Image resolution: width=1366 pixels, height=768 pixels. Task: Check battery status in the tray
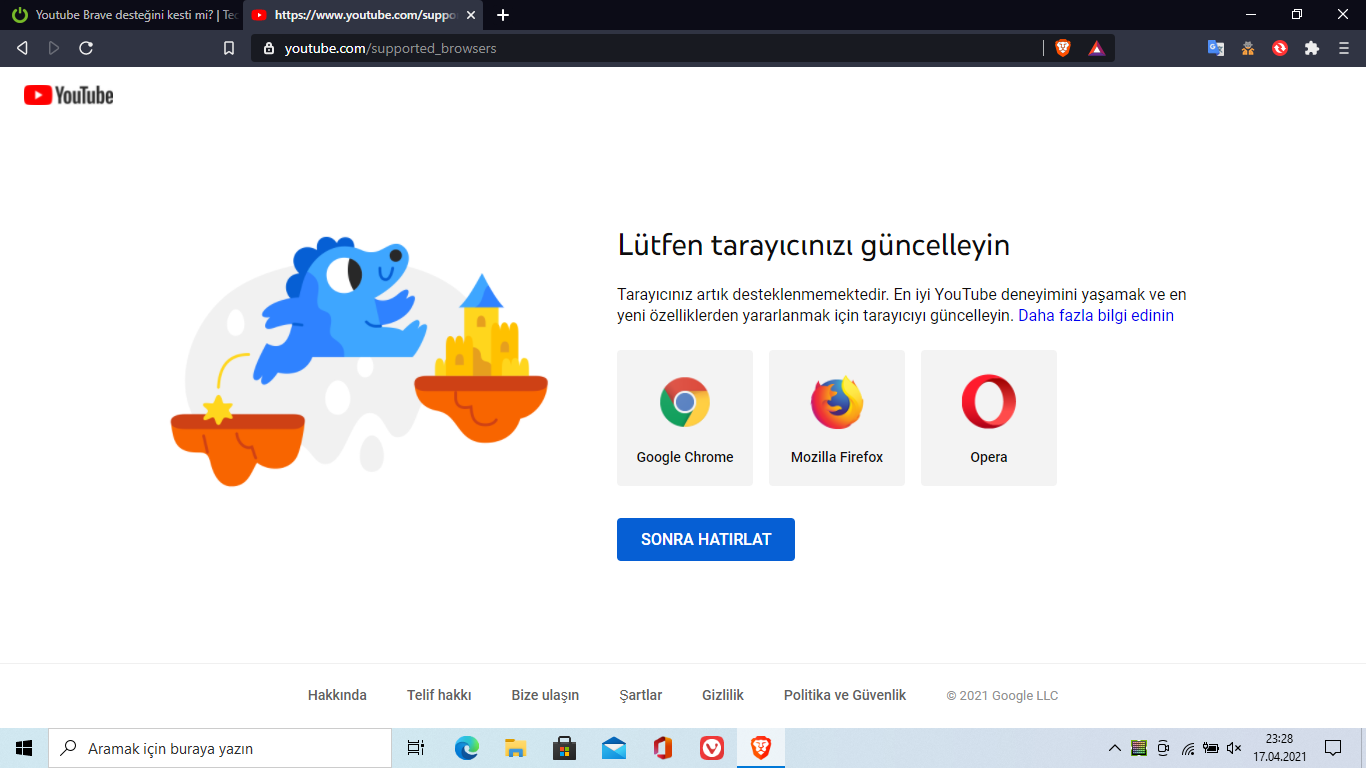coord(1211,748)
